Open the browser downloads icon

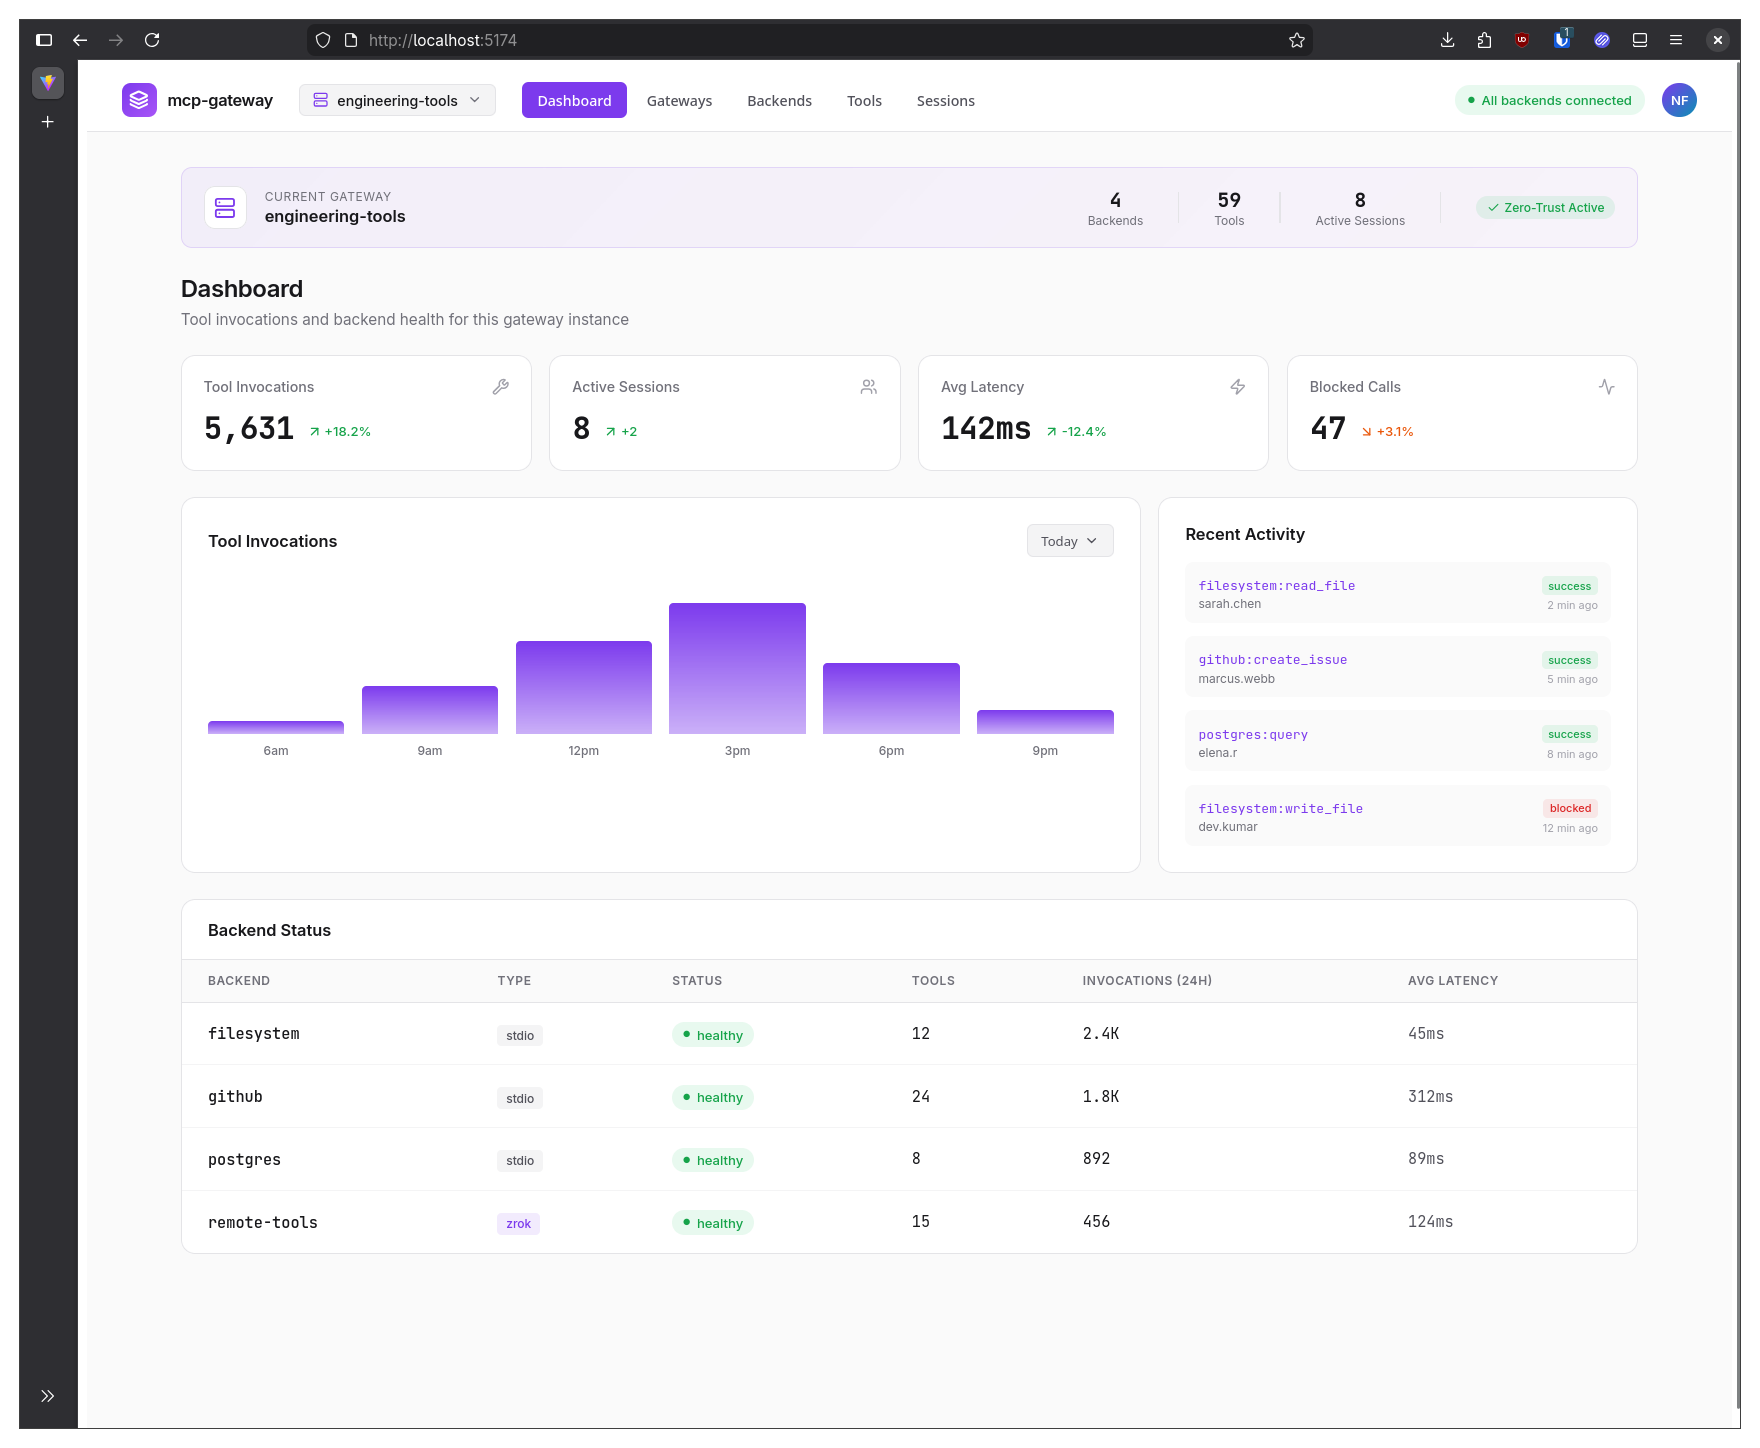pyautogui.click(x=1447, y=40)
